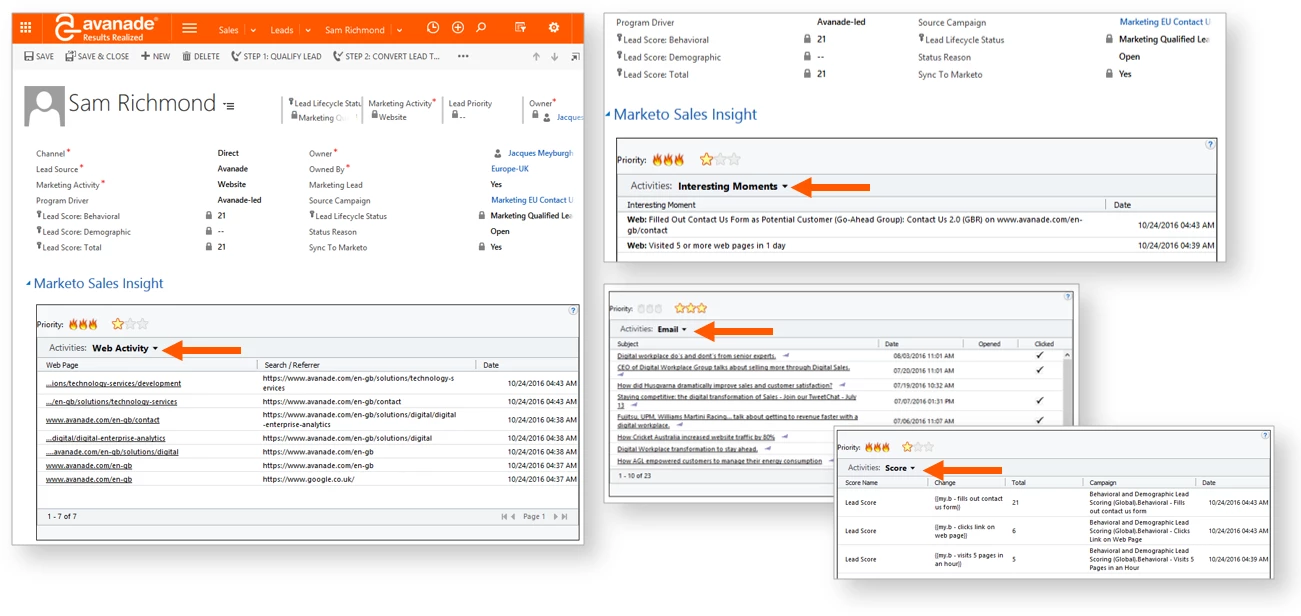Image resolution: width=1301 pixels, height=616 pixels.
Task: Click the first-page pager icon
Action: pyautogui.click(x=504, y=517)
